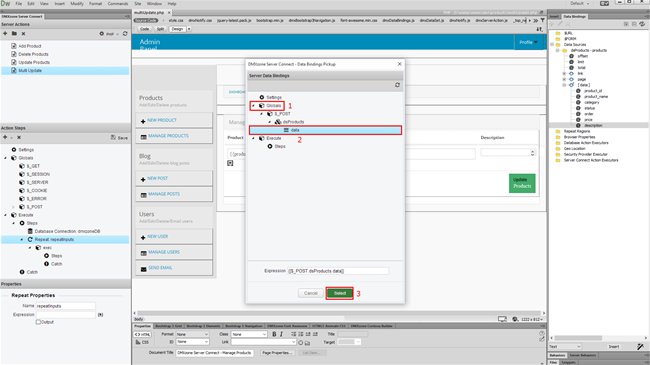This screenshot has height=365, width=650.
Task: Open the NEW PRODUCT link
Action: pos(162,120)
